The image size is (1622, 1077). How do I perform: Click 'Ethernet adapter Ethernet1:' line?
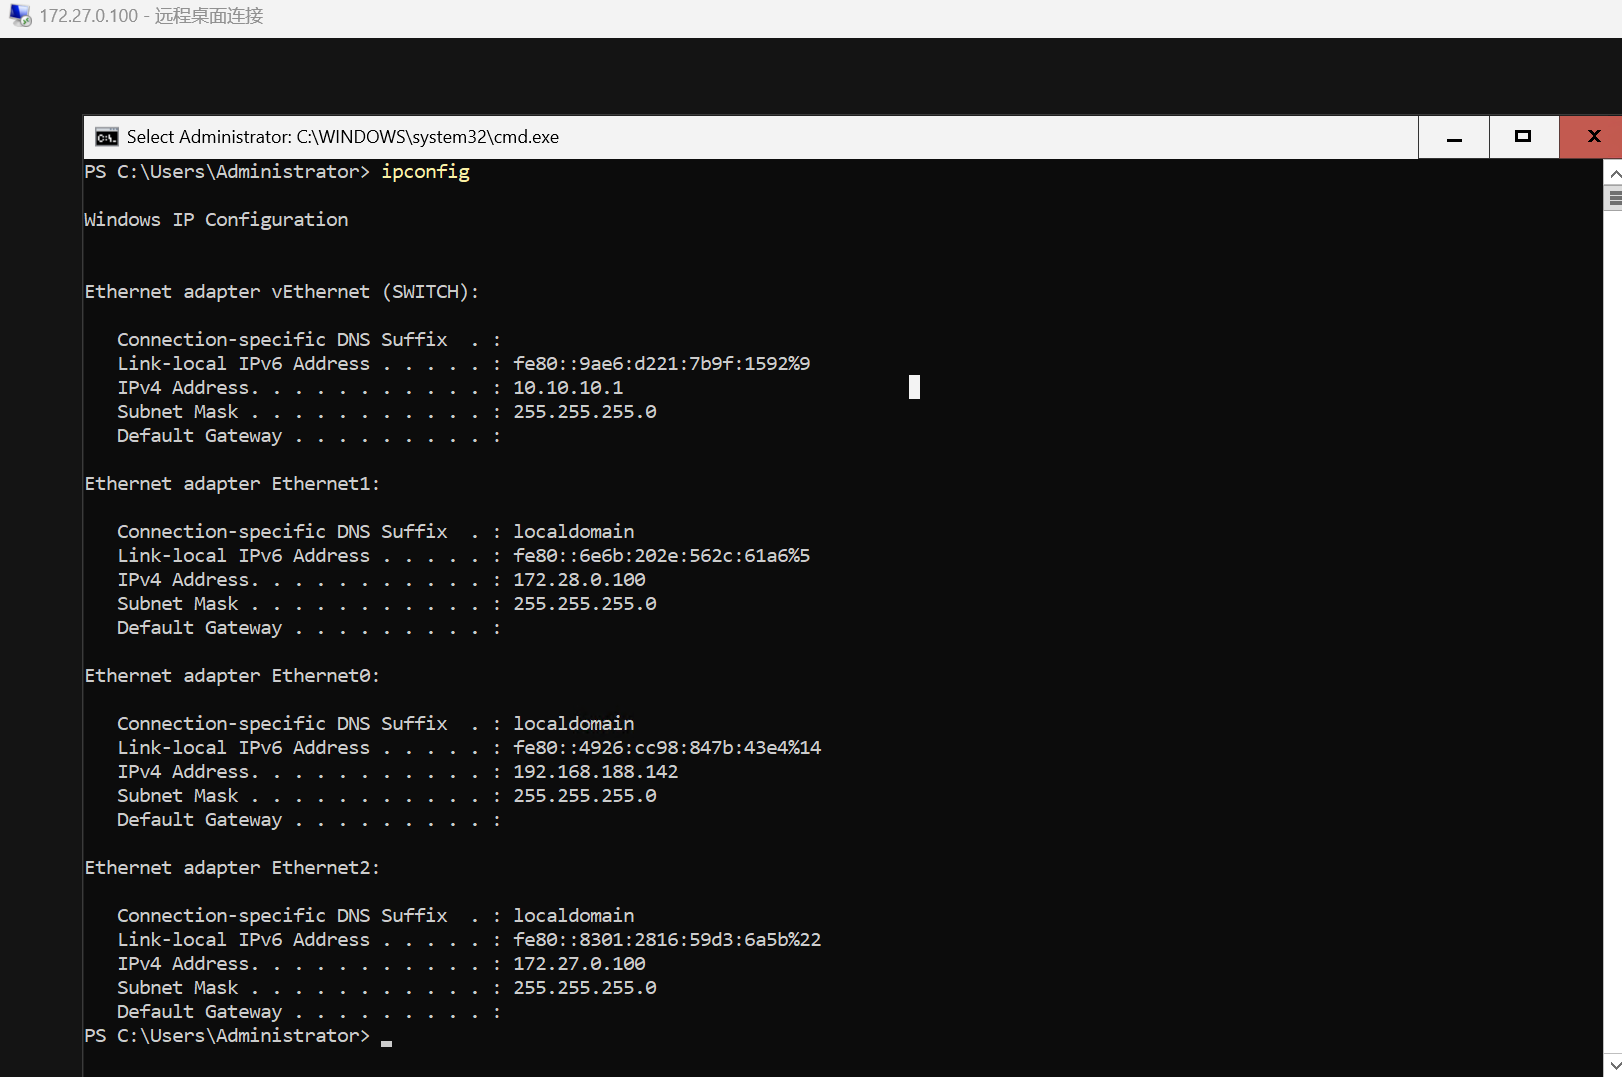(232, 483)
